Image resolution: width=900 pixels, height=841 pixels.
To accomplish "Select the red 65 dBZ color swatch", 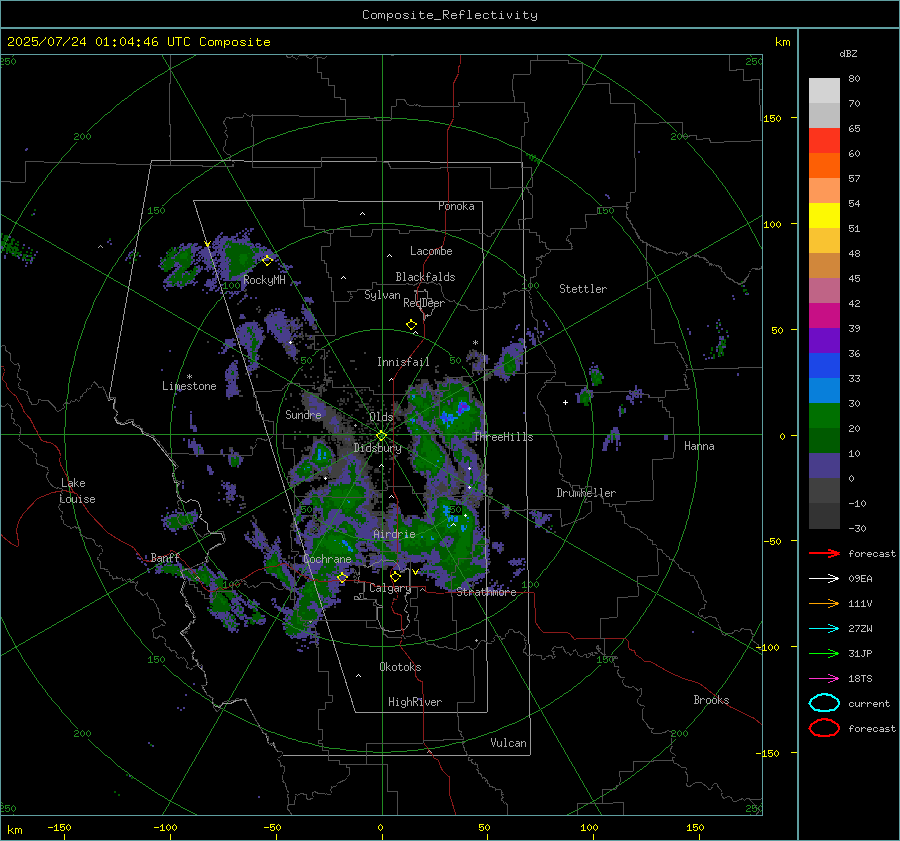I will pyautogui.click(x=824, y=140).
